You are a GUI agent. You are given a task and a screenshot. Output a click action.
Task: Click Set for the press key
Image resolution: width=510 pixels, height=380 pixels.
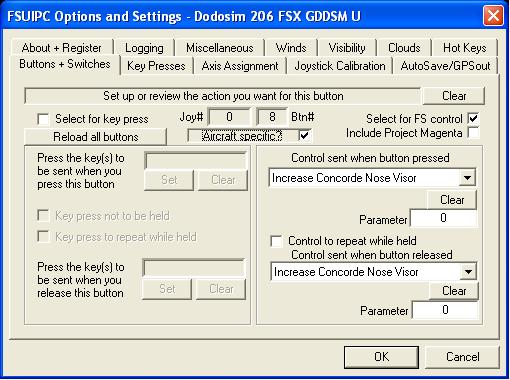169,180
